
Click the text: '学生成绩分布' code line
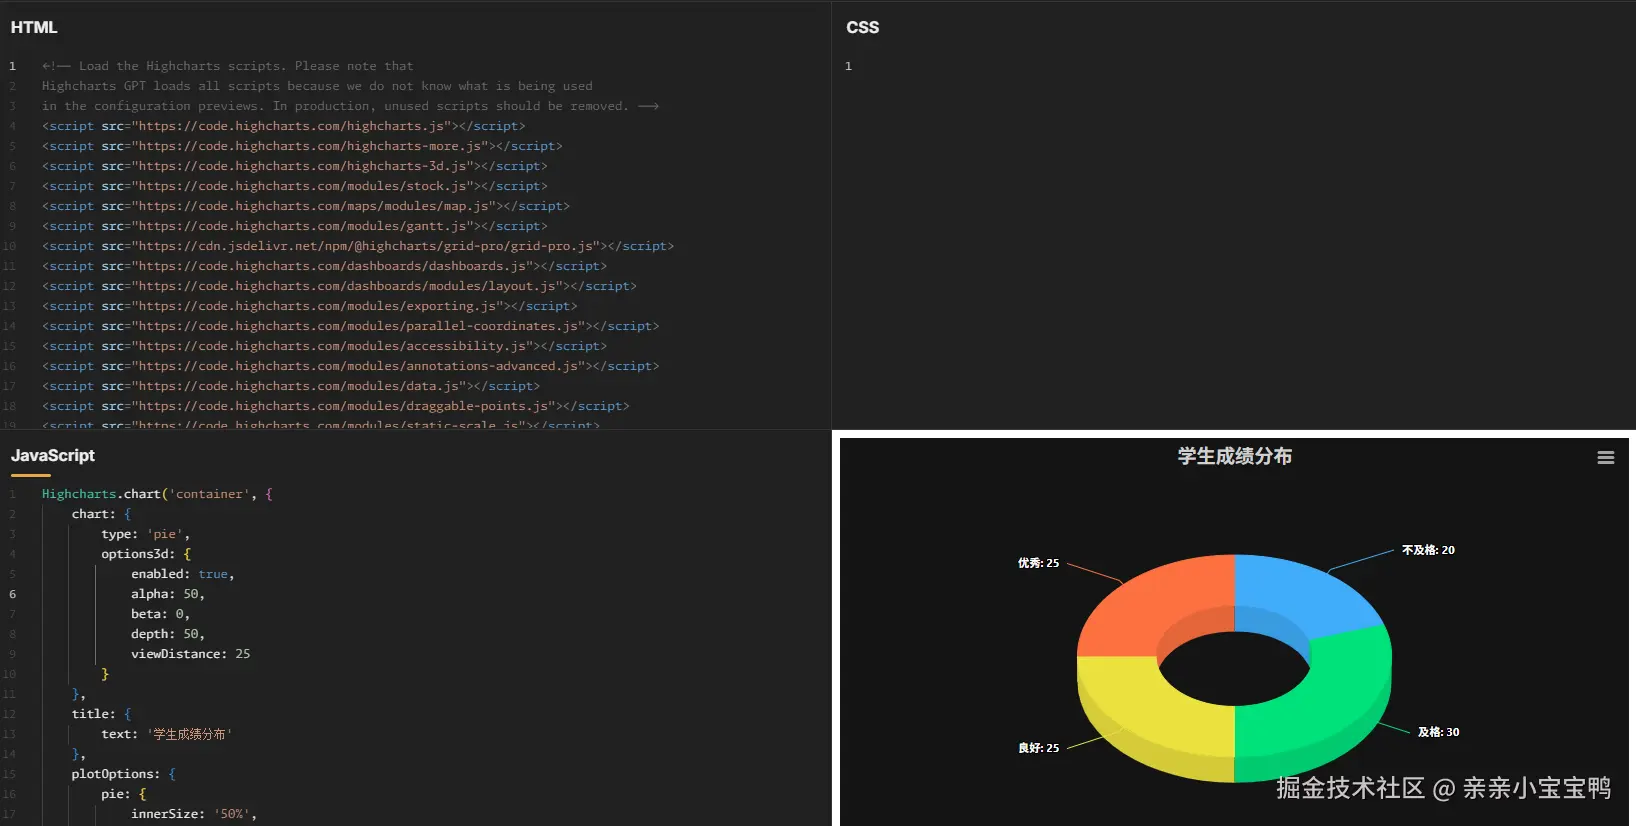tap(167, 734)
